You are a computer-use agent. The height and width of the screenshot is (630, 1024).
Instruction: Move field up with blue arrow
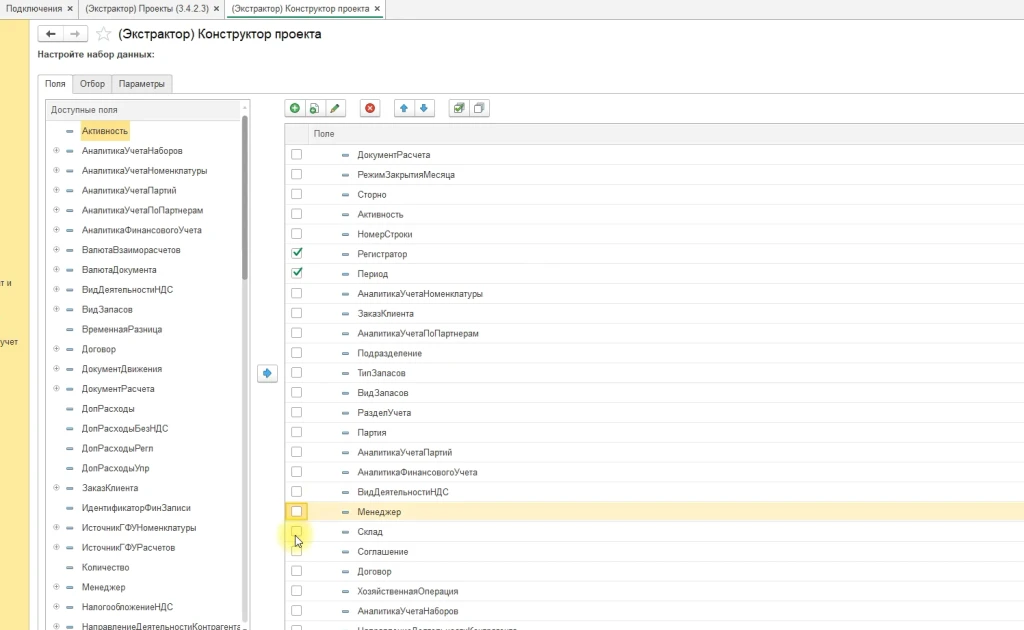pyautogui.click(x=405, y=108)
